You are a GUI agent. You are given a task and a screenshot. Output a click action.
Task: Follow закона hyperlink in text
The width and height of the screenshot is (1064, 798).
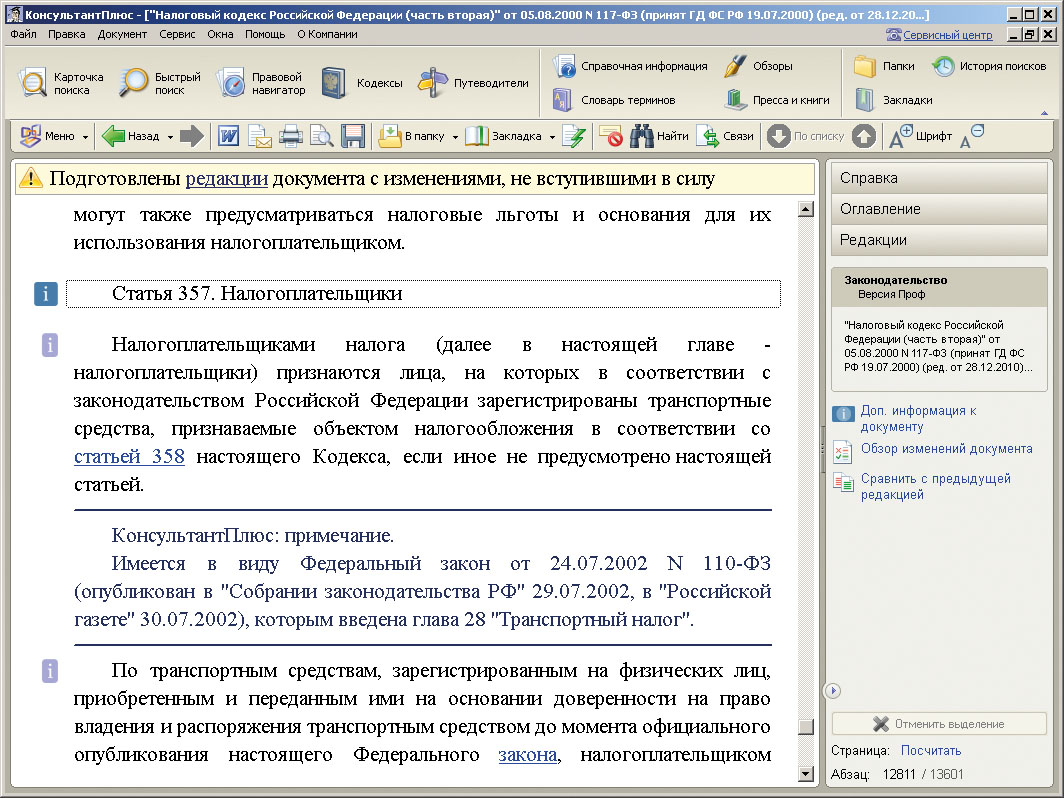coord(528,755)
